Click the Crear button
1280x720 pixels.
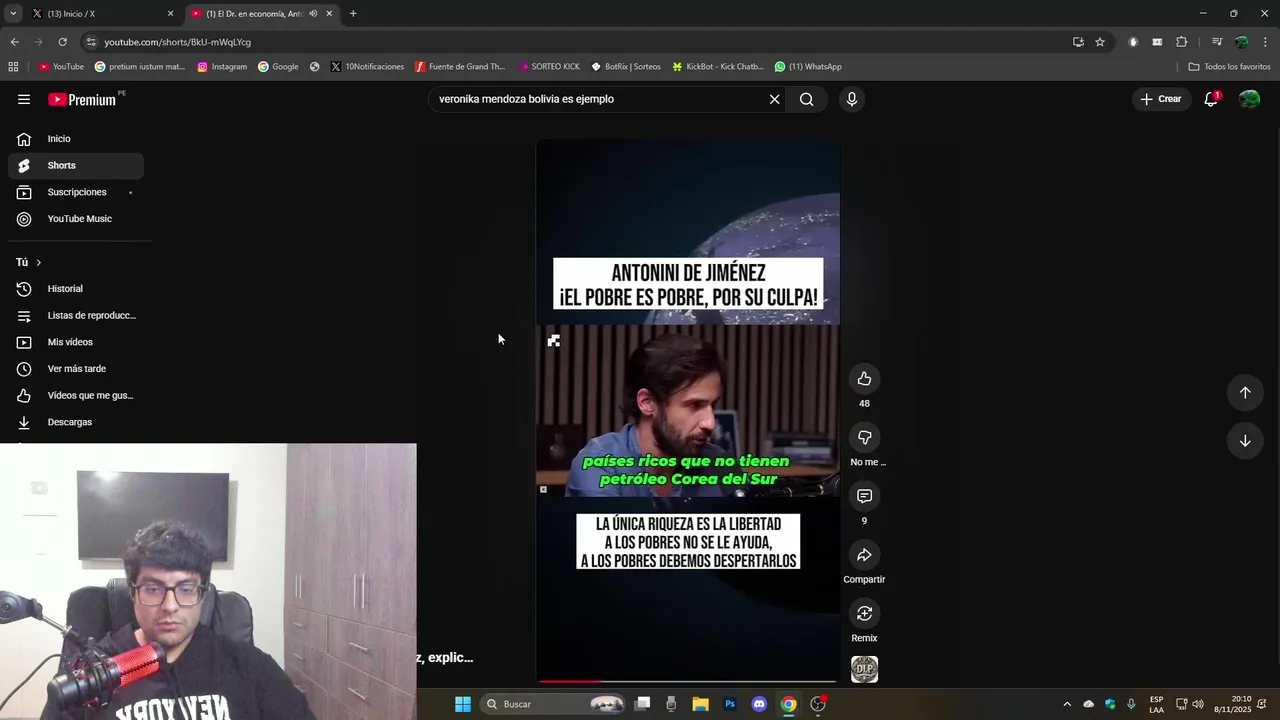[x=1160, y=99]
